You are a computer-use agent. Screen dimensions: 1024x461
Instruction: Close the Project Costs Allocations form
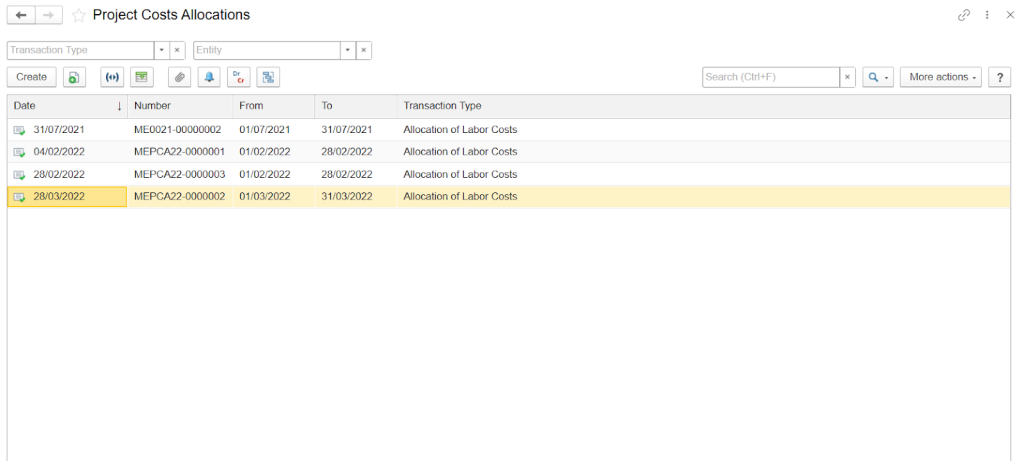pyautogui.click(x=1010, y=15)
